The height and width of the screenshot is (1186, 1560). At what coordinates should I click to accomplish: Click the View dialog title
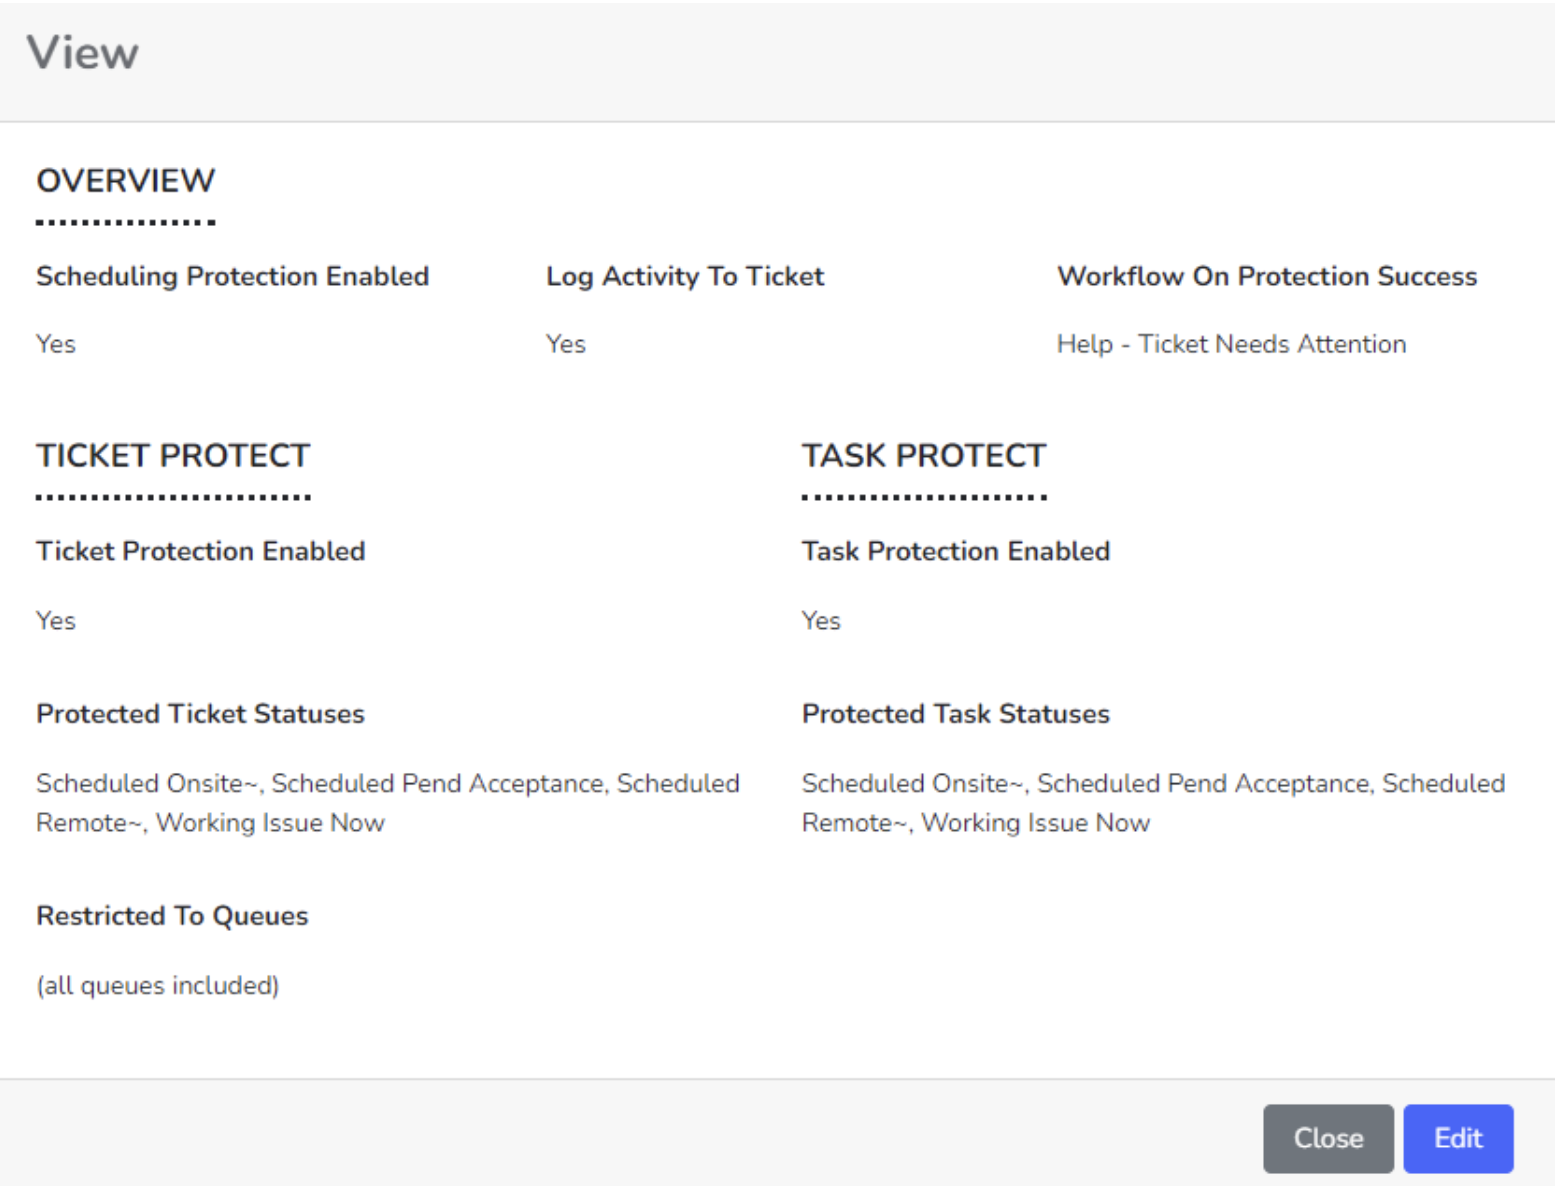click(x=83, y=53)
